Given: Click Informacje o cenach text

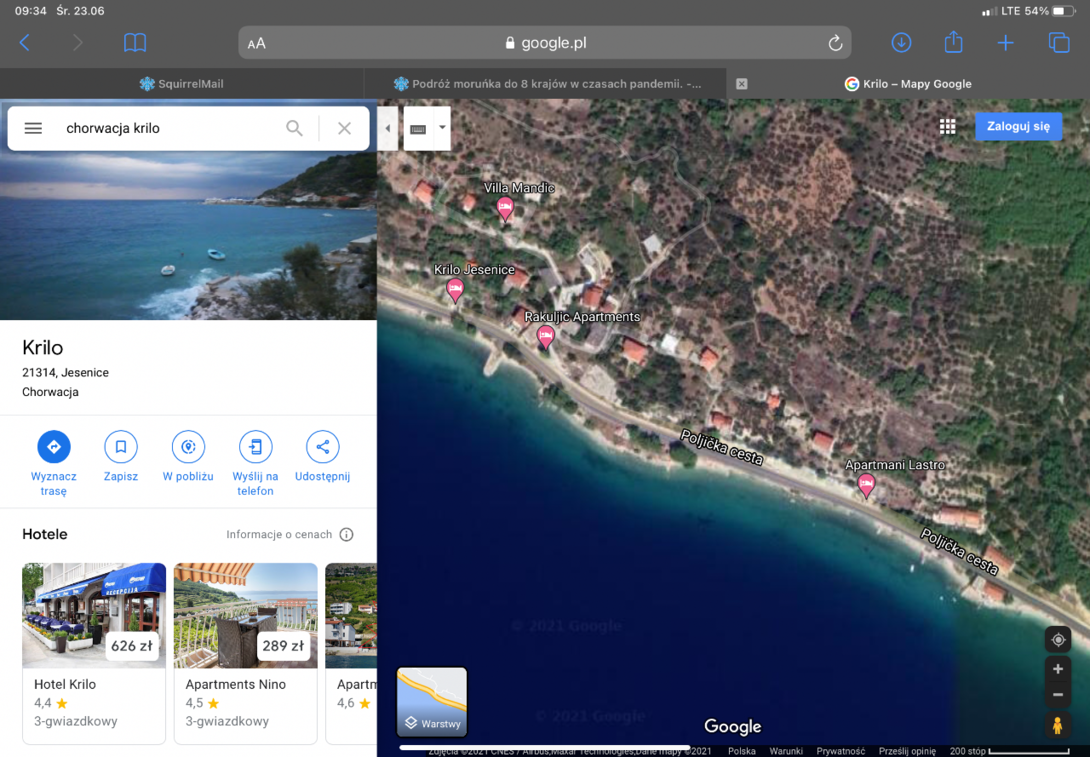Looking at the screenshot, I should point(279,535).
